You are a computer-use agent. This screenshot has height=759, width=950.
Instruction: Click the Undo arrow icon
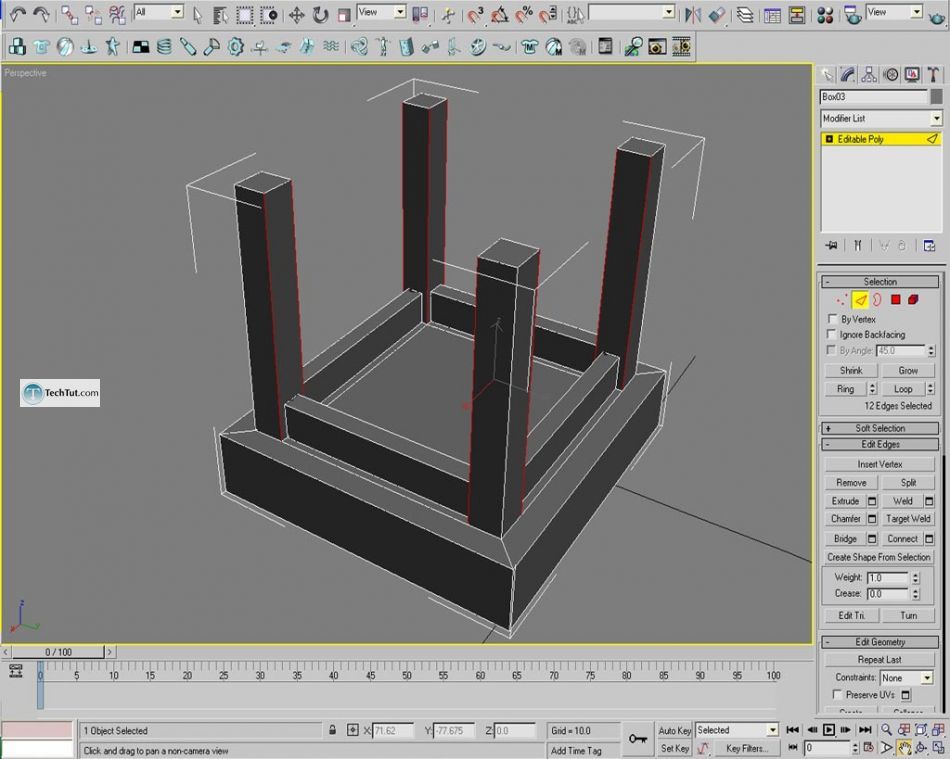(x=18, y=14)
